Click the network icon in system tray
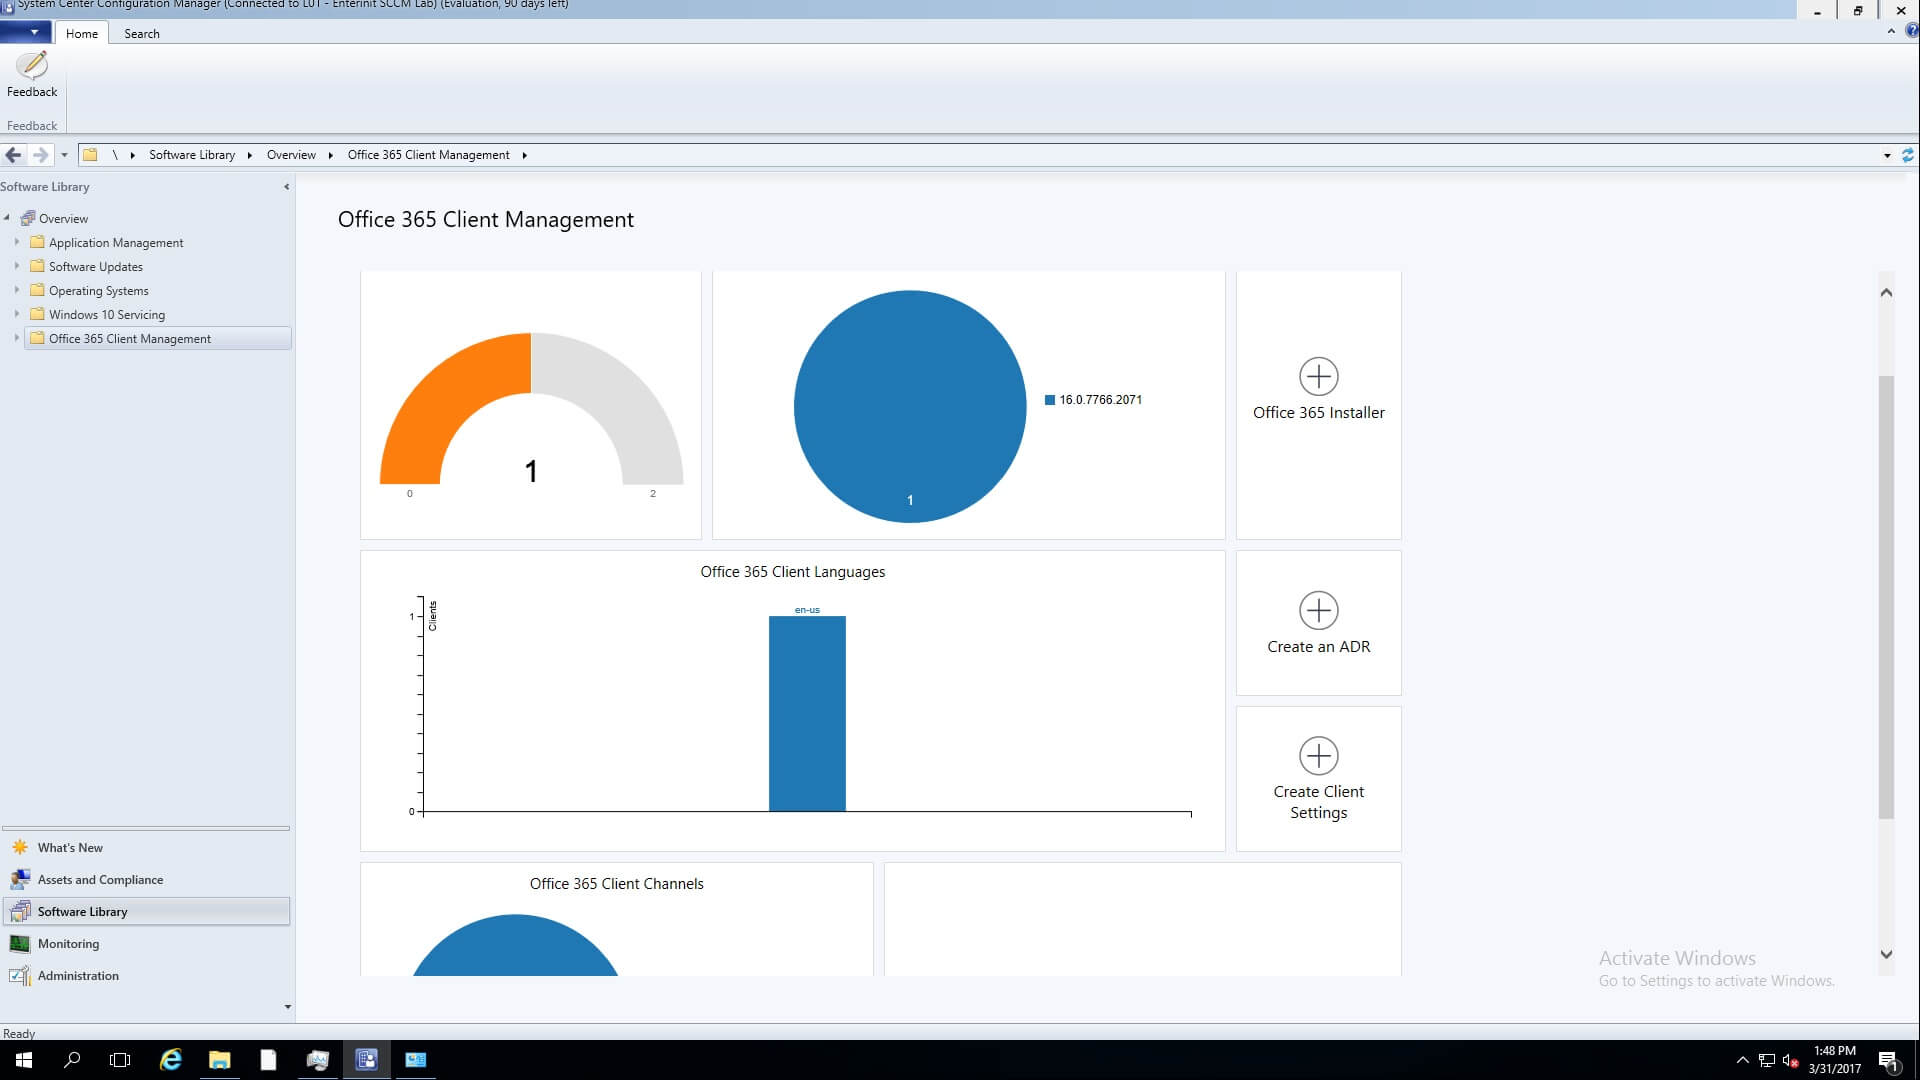Screen dimensions: 1920x1080 1767,1060
